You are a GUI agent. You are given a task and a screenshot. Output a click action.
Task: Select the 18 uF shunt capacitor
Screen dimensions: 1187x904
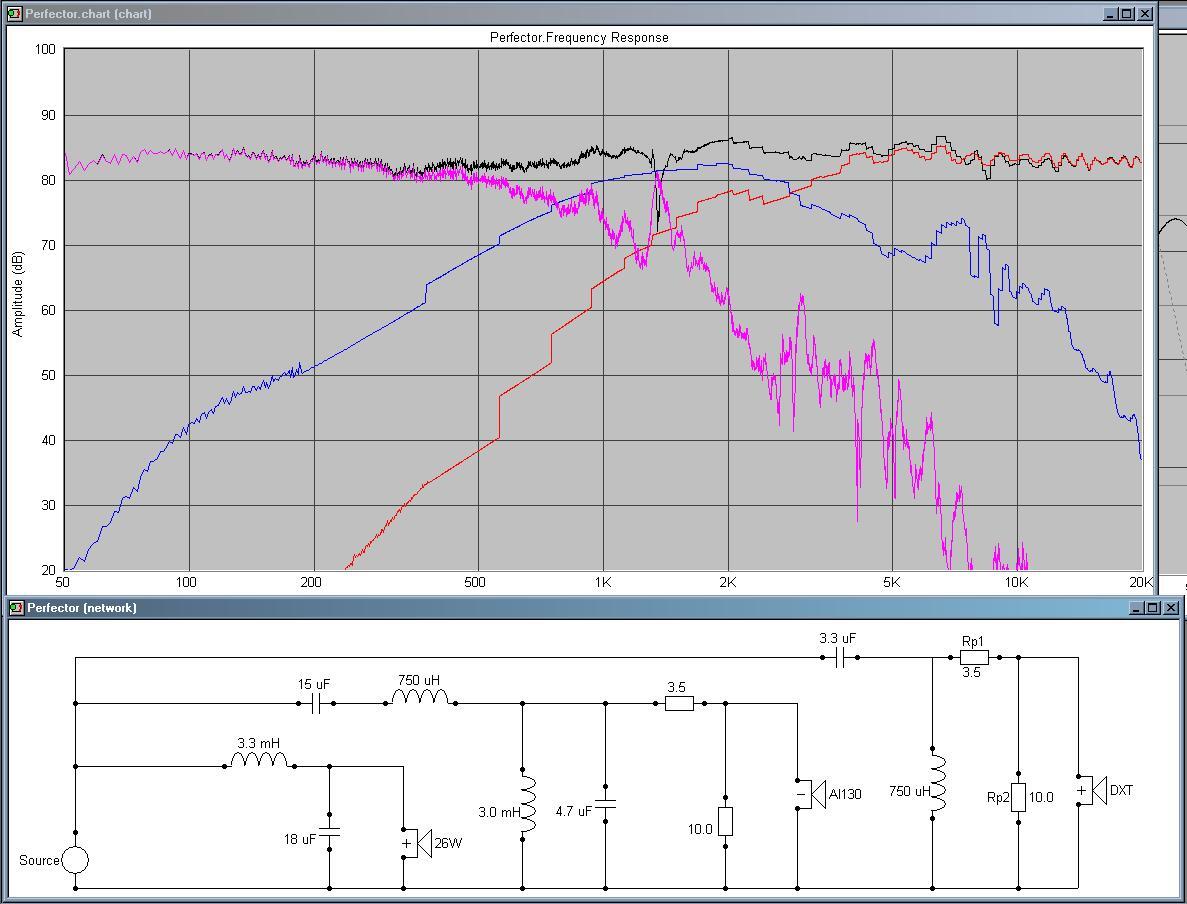329,833
